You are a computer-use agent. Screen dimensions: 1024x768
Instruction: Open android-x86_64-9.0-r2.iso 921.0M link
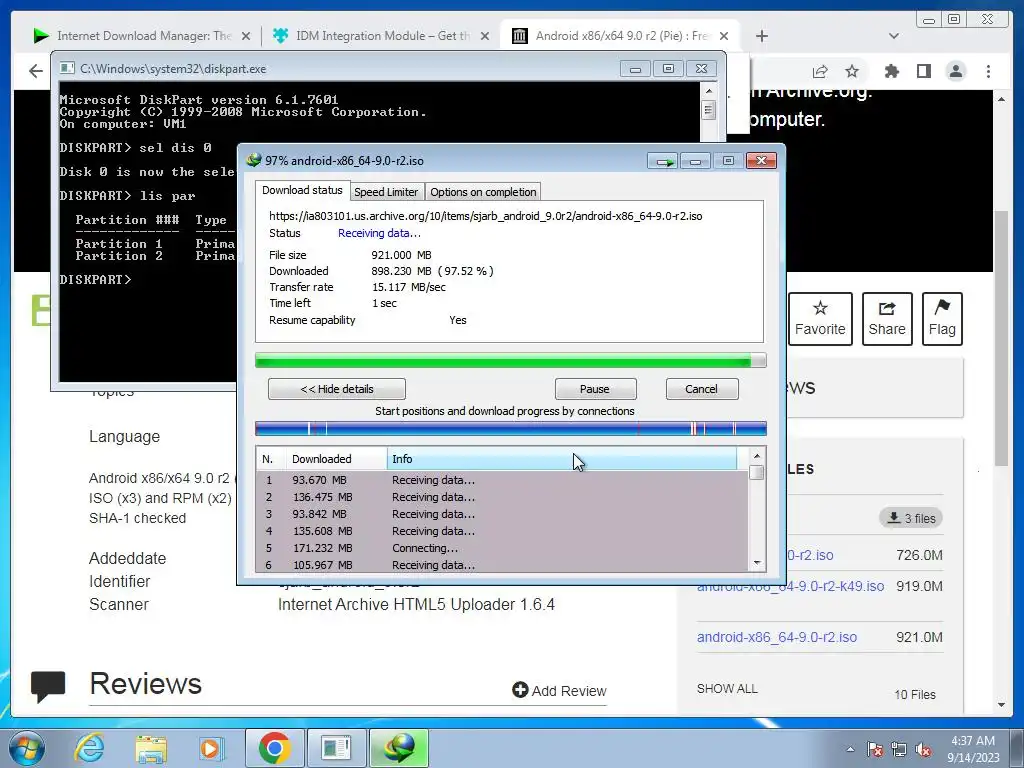point(776,637)
